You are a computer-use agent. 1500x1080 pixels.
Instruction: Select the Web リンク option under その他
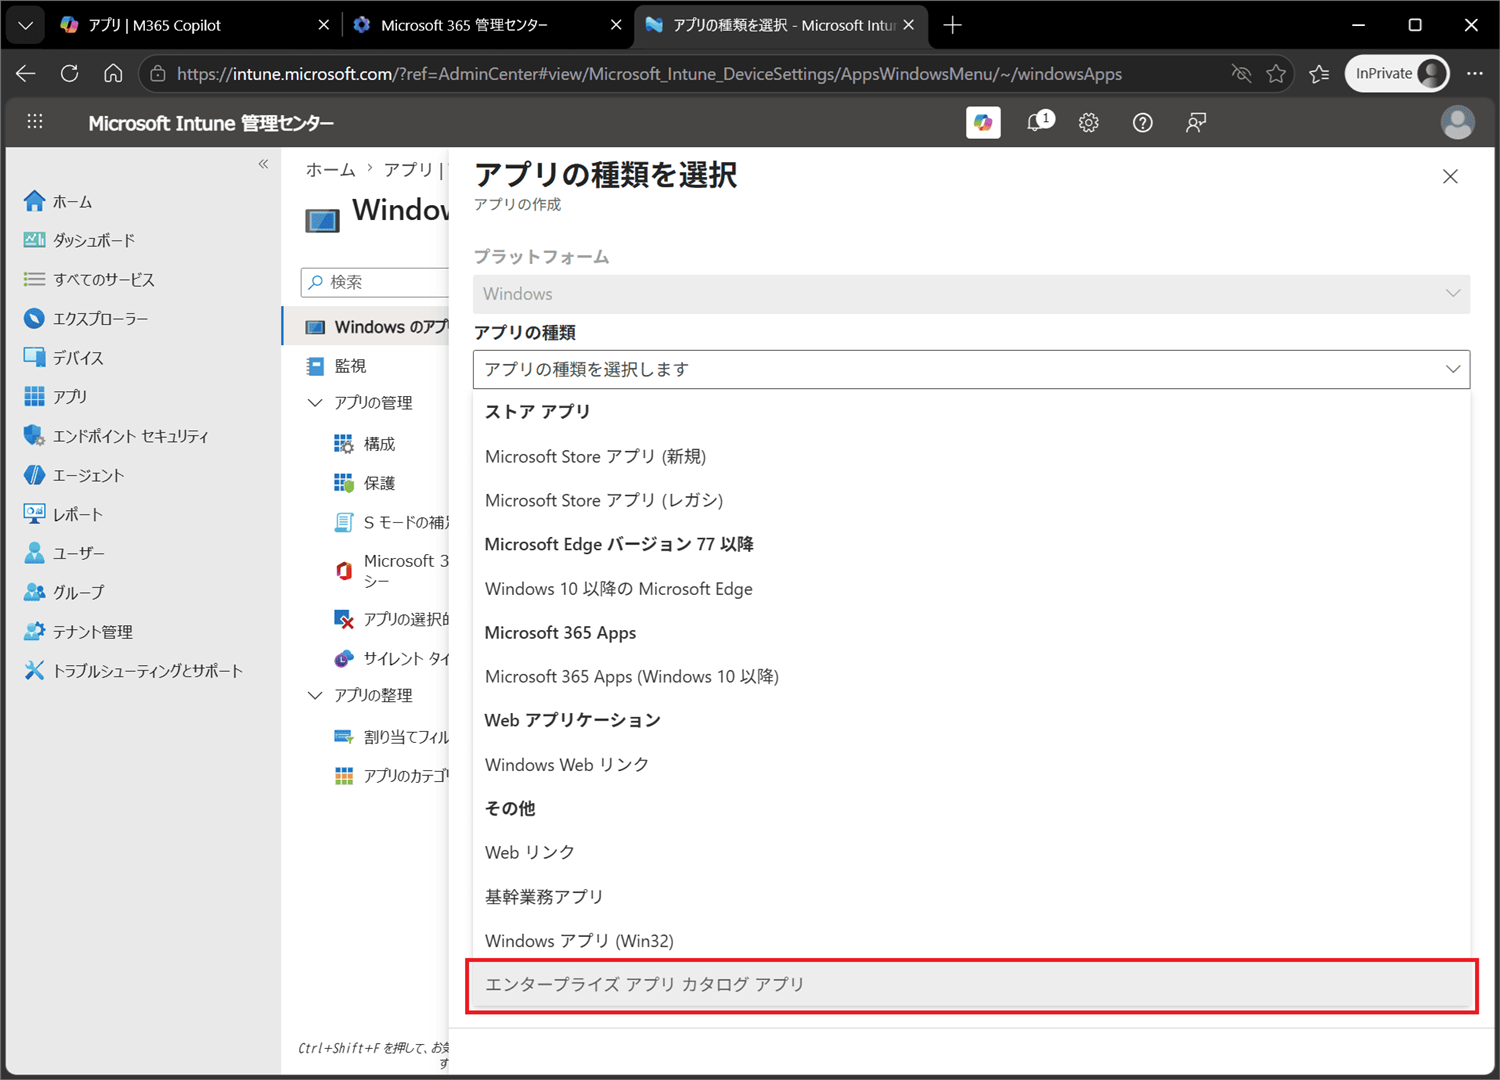tap(971, 853)
